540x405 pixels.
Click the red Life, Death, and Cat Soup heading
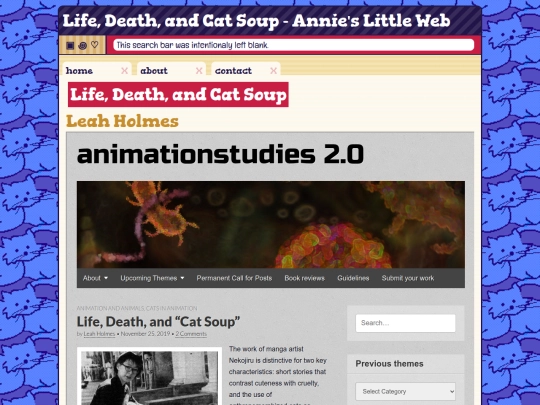click(x=178, y=94)
